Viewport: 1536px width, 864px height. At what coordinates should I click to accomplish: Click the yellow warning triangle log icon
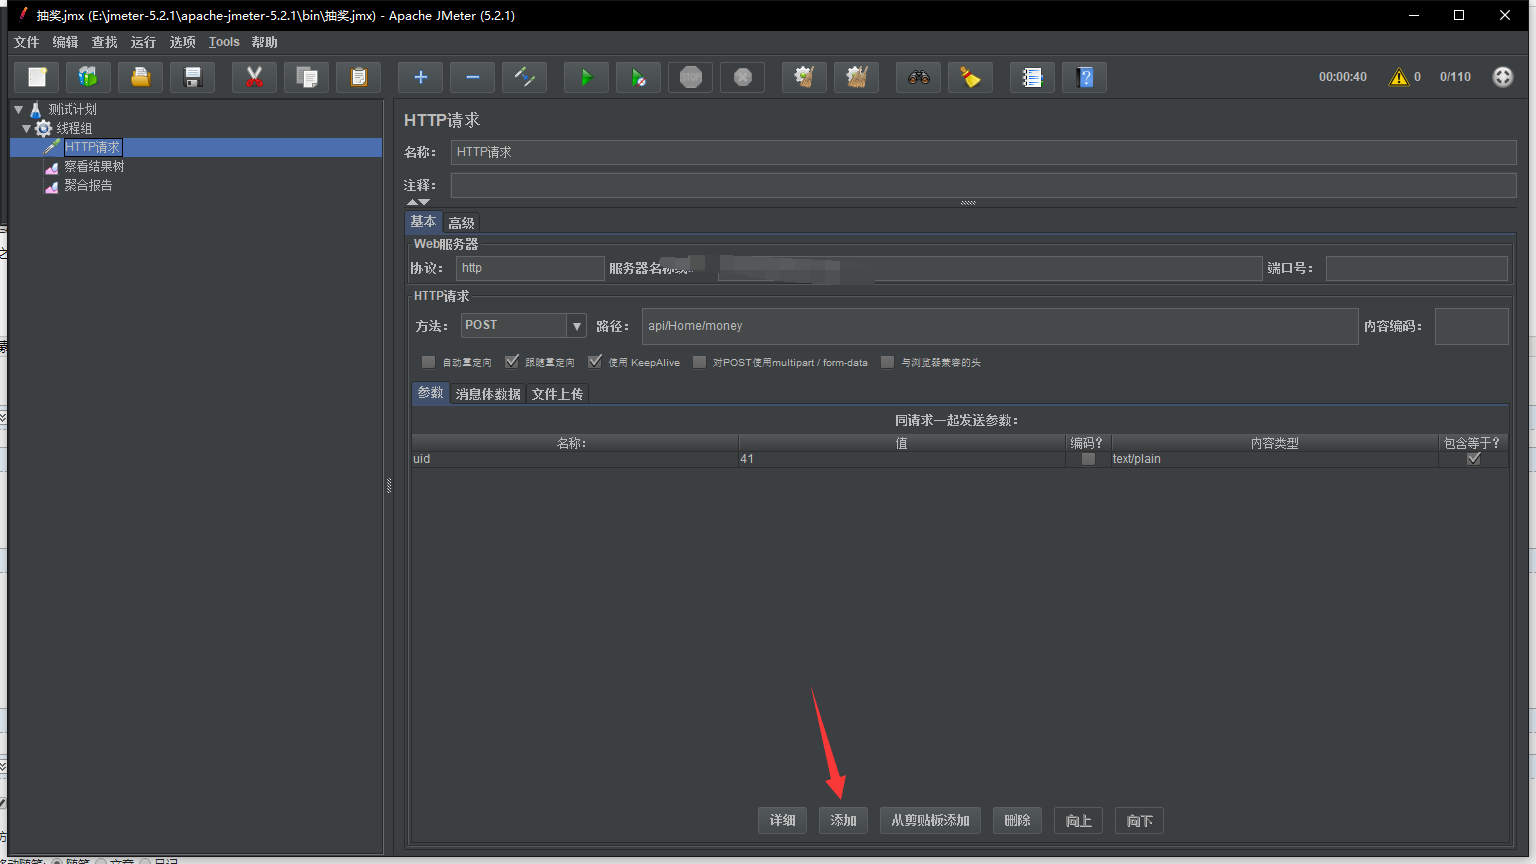point(1399,77)
